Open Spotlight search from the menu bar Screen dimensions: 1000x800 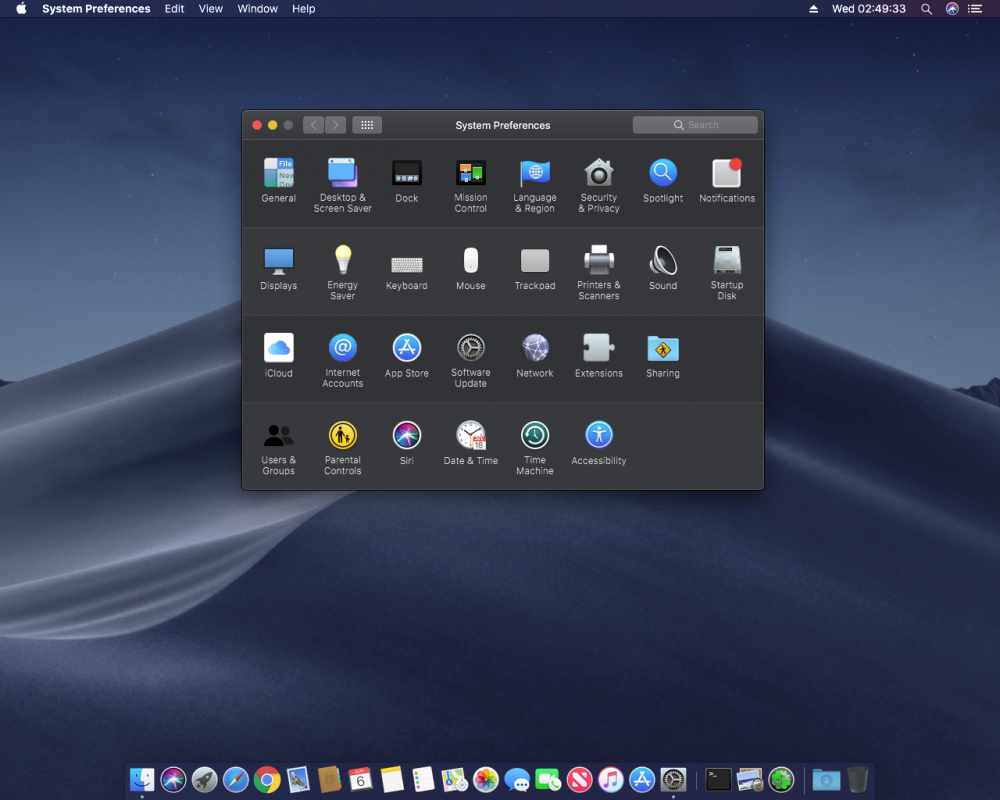click(927, 9)
